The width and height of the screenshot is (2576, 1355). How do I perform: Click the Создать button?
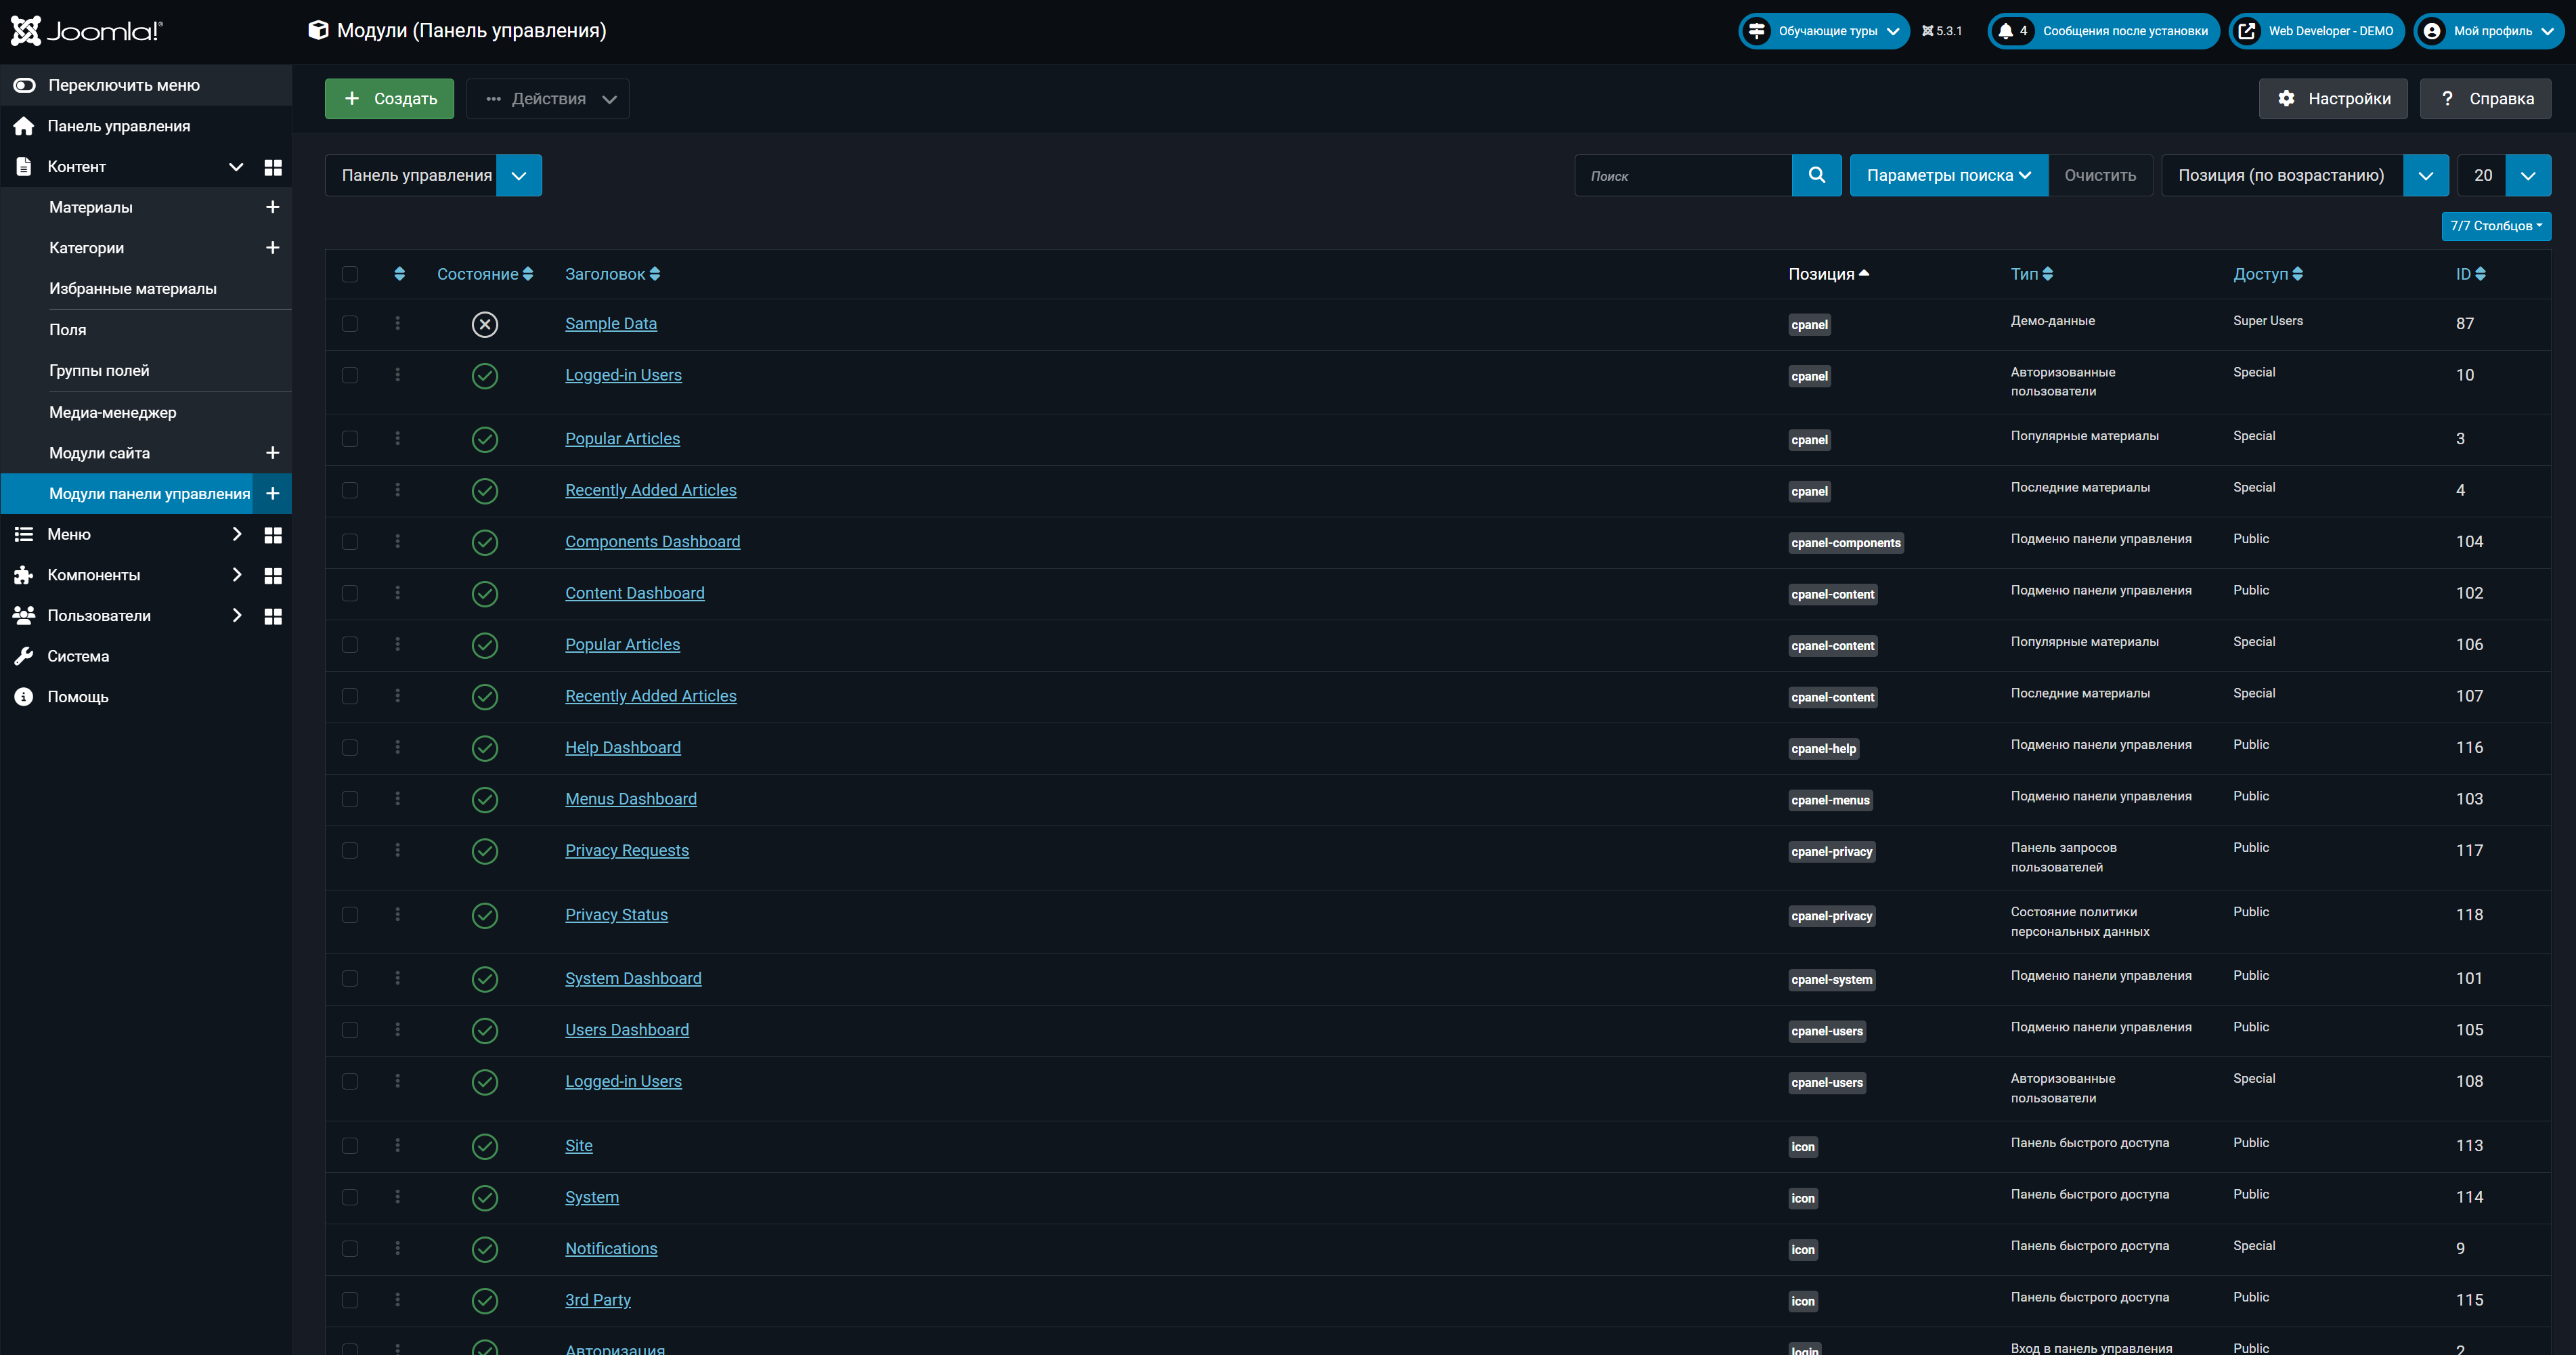[389, 99]
